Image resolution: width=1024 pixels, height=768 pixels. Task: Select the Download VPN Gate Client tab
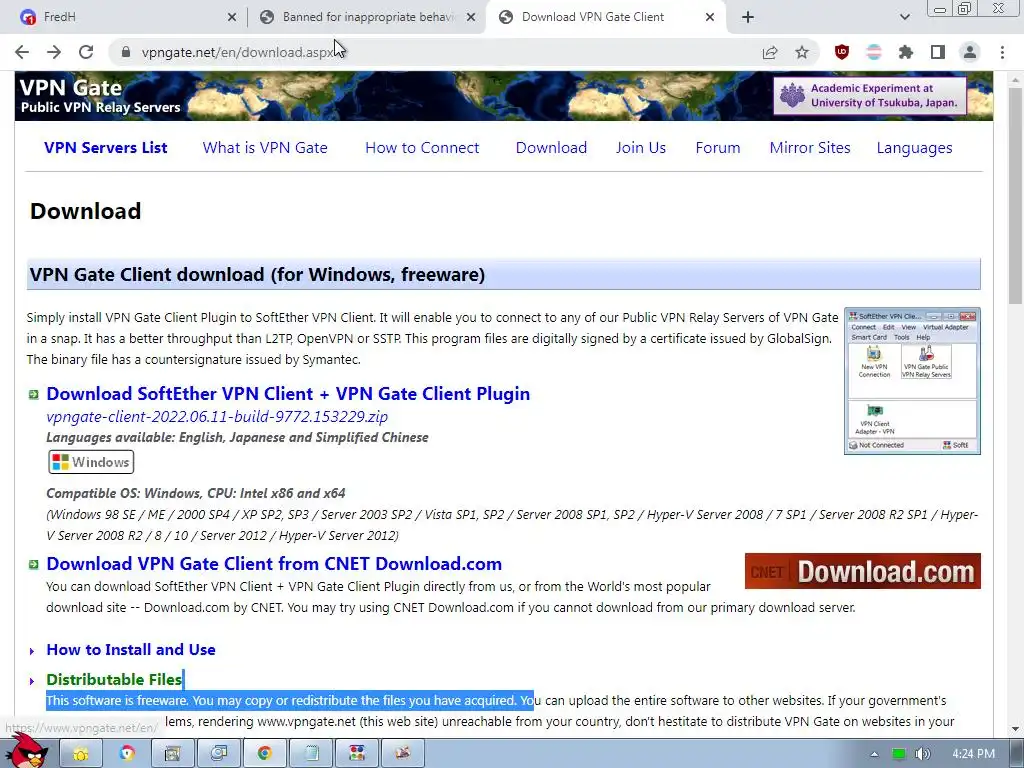pos(604,17)
